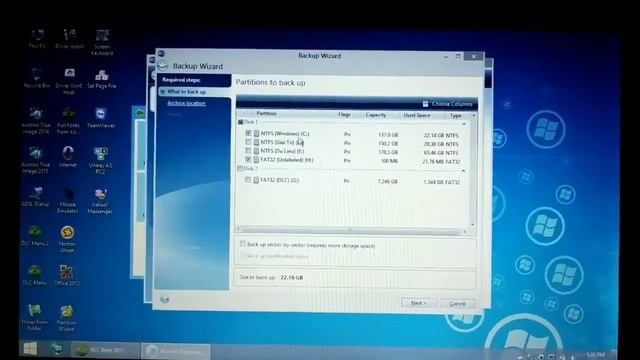
Task: Click the Choose Columns icon
Action: pos(425,104)
